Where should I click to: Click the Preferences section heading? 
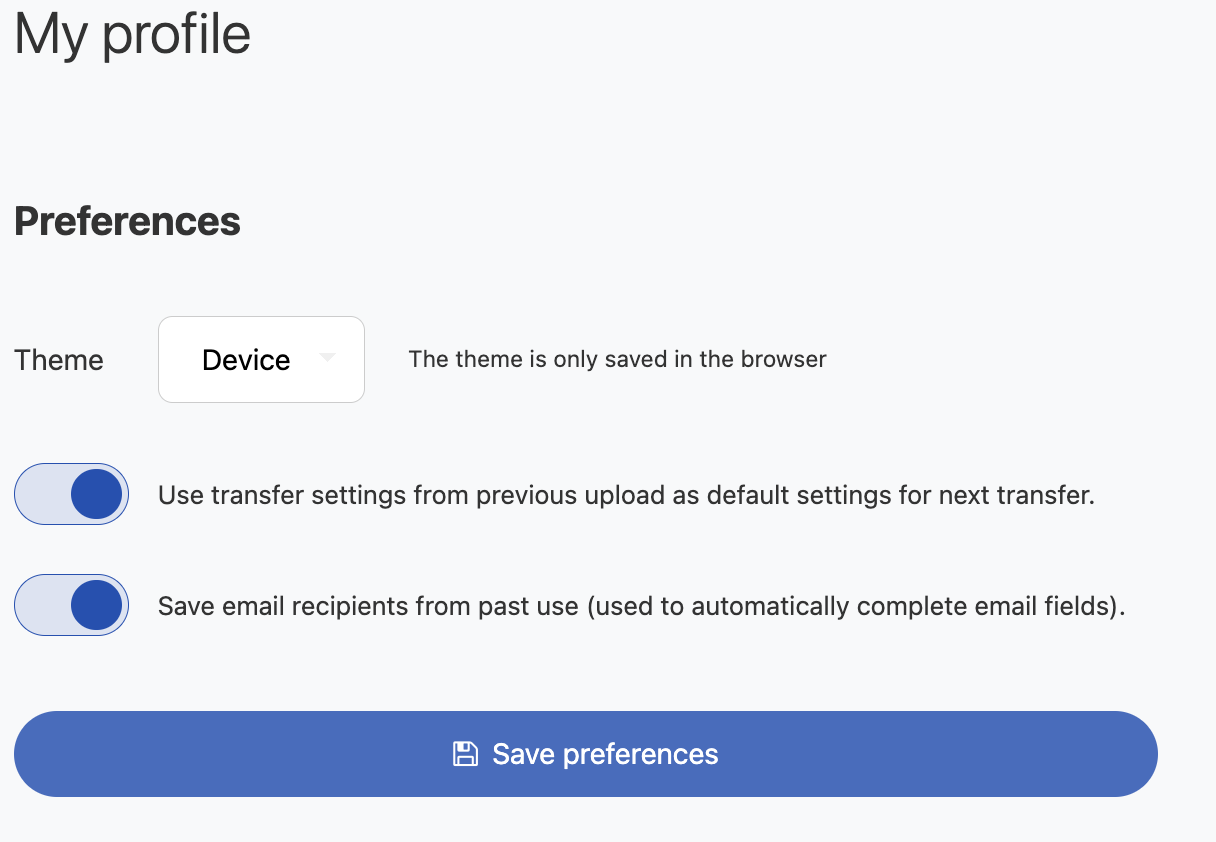point(127,221)
